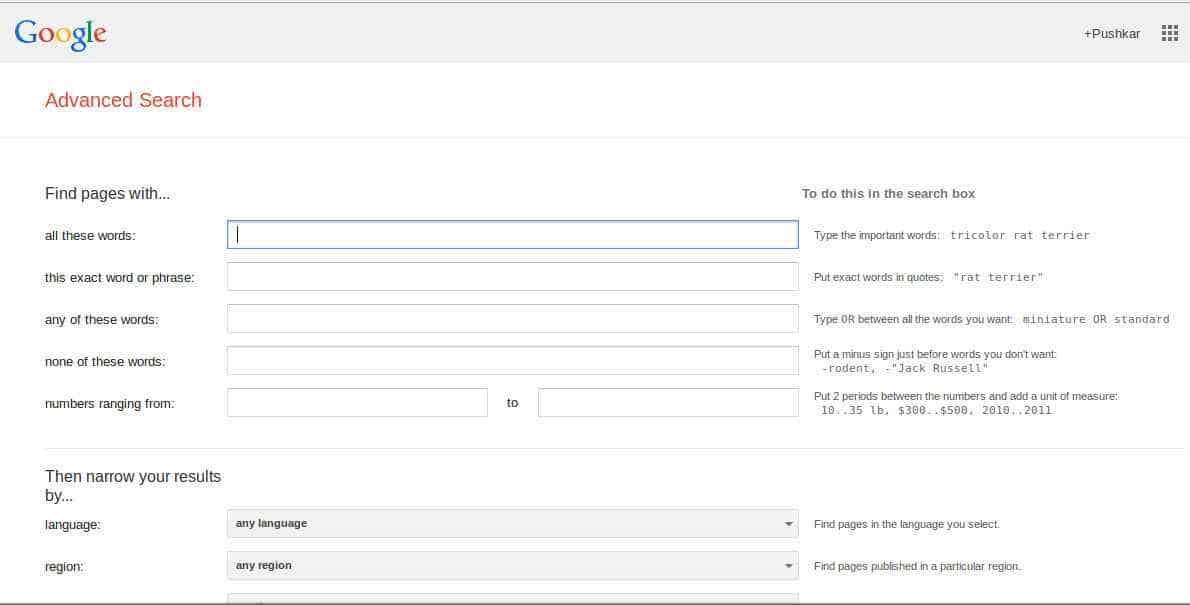1190x605 pixels.
Task: Click the 'language:' label
Action: 72,525
